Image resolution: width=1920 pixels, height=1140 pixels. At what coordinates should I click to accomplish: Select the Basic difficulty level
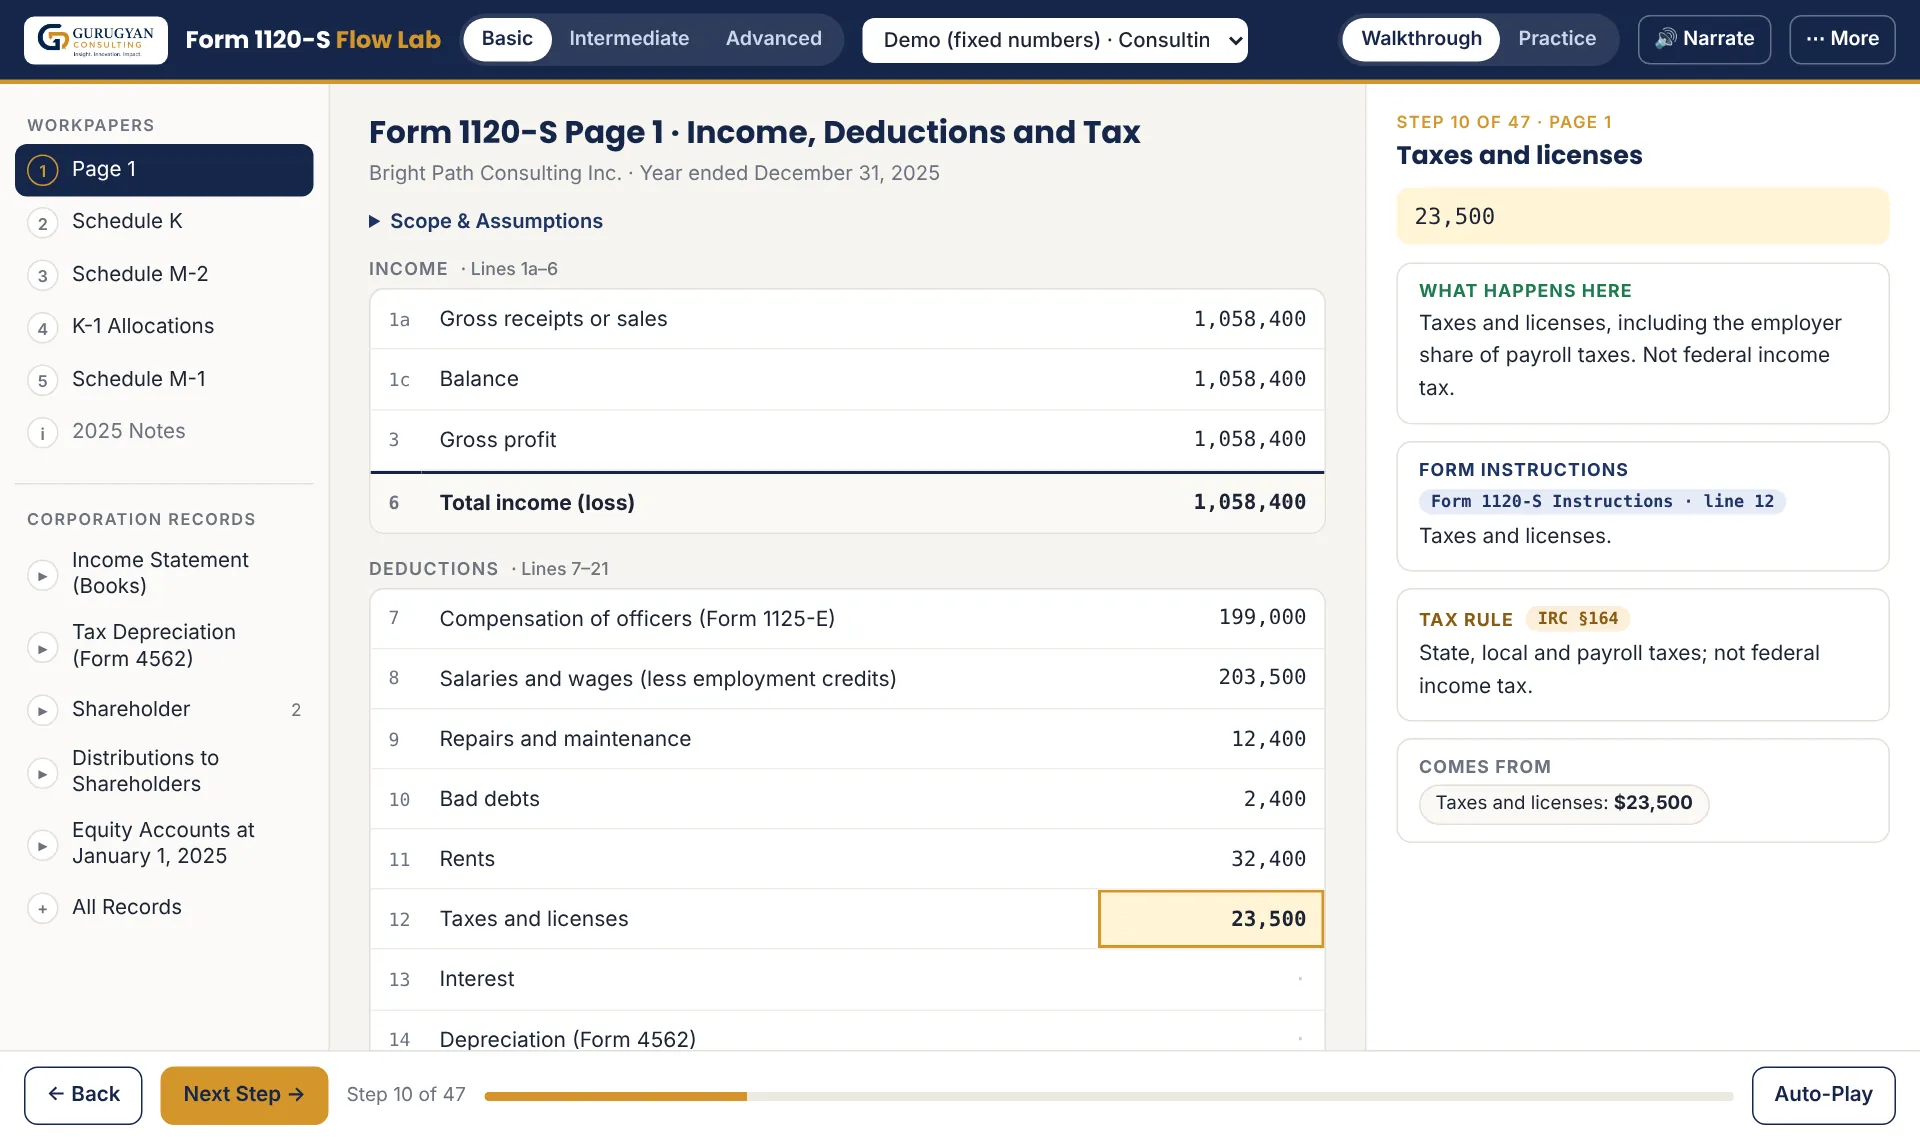coord(507,39)
